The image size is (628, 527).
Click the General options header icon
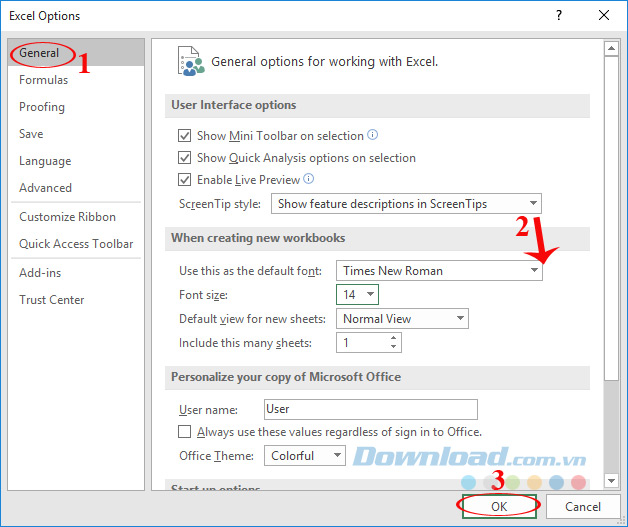[191, 61]
